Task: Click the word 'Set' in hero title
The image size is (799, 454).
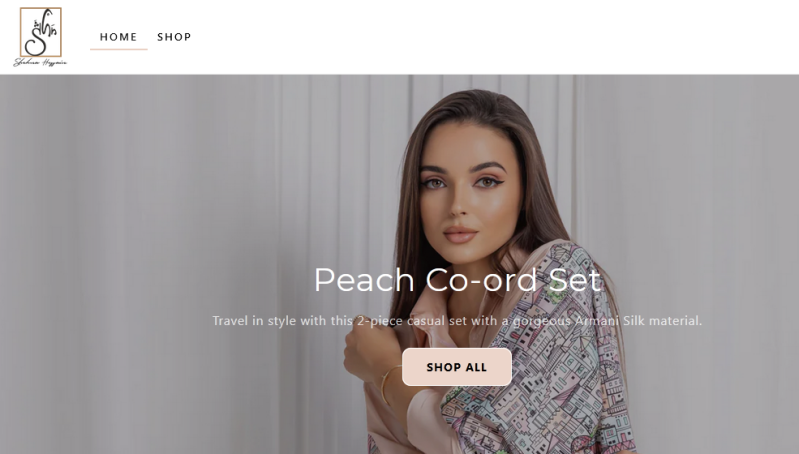Action: pyautogui.click(x=575, y=280)
